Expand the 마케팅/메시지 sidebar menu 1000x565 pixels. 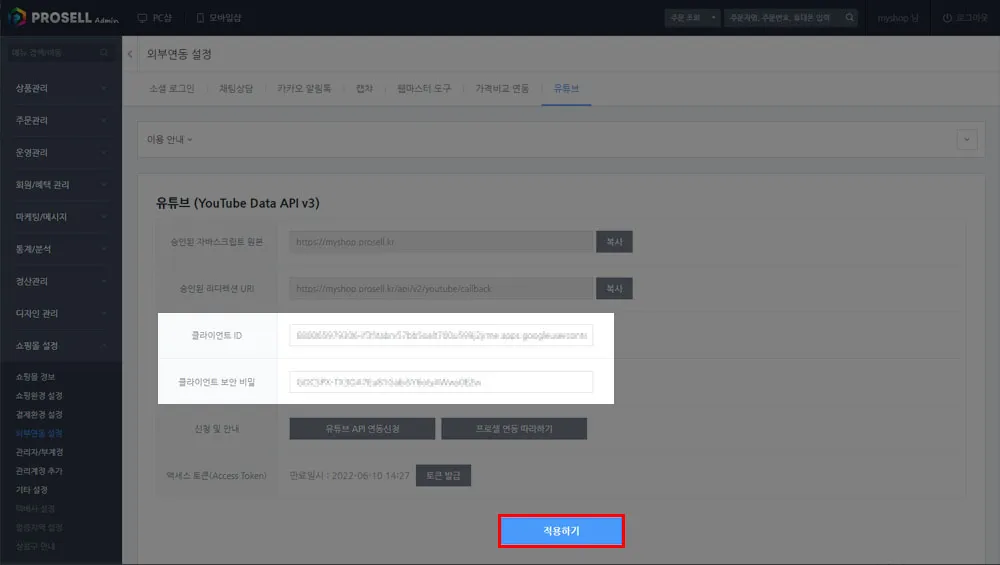61,217
